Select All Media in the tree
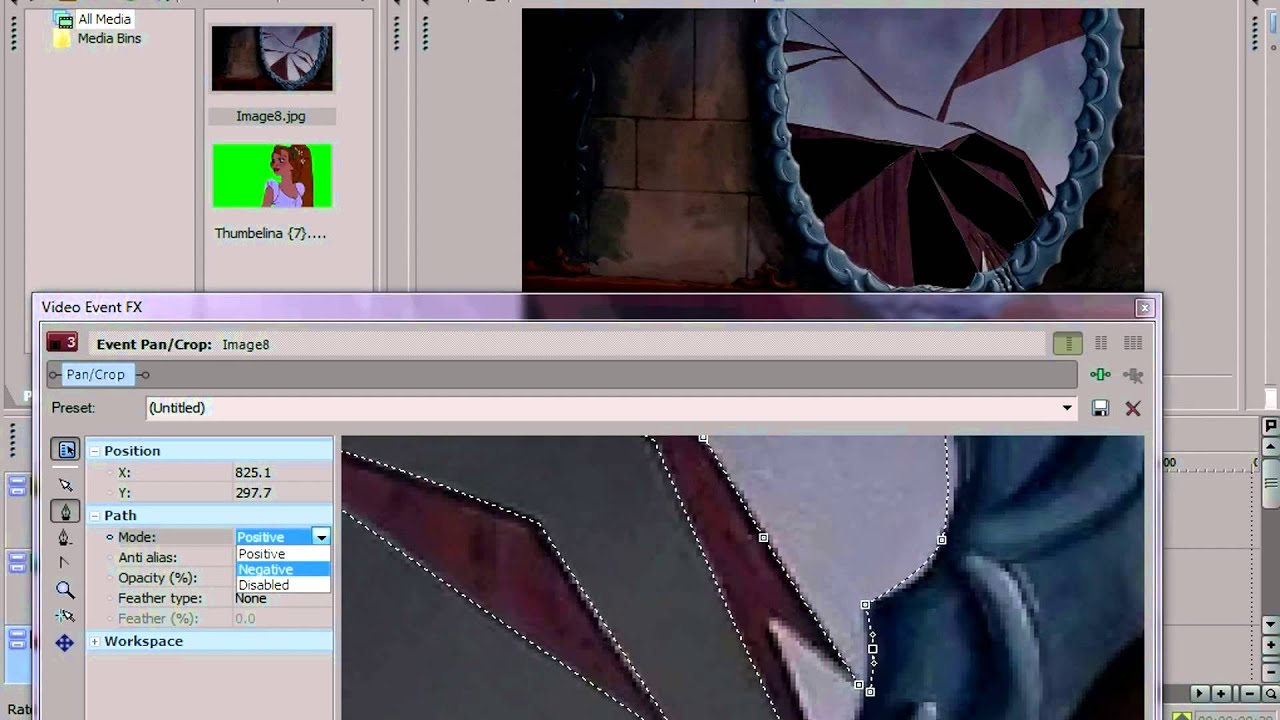The height and width of the screenshot is (720, 1280). coord(104,19)
